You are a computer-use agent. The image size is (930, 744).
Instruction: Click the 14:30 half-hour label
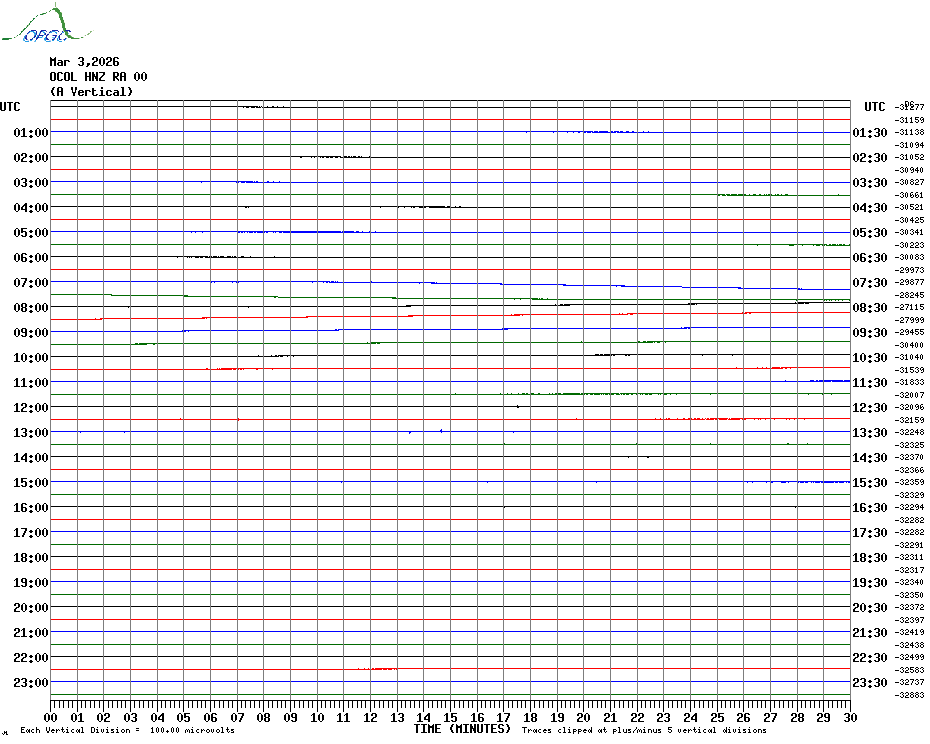click(x=870, y=457)
